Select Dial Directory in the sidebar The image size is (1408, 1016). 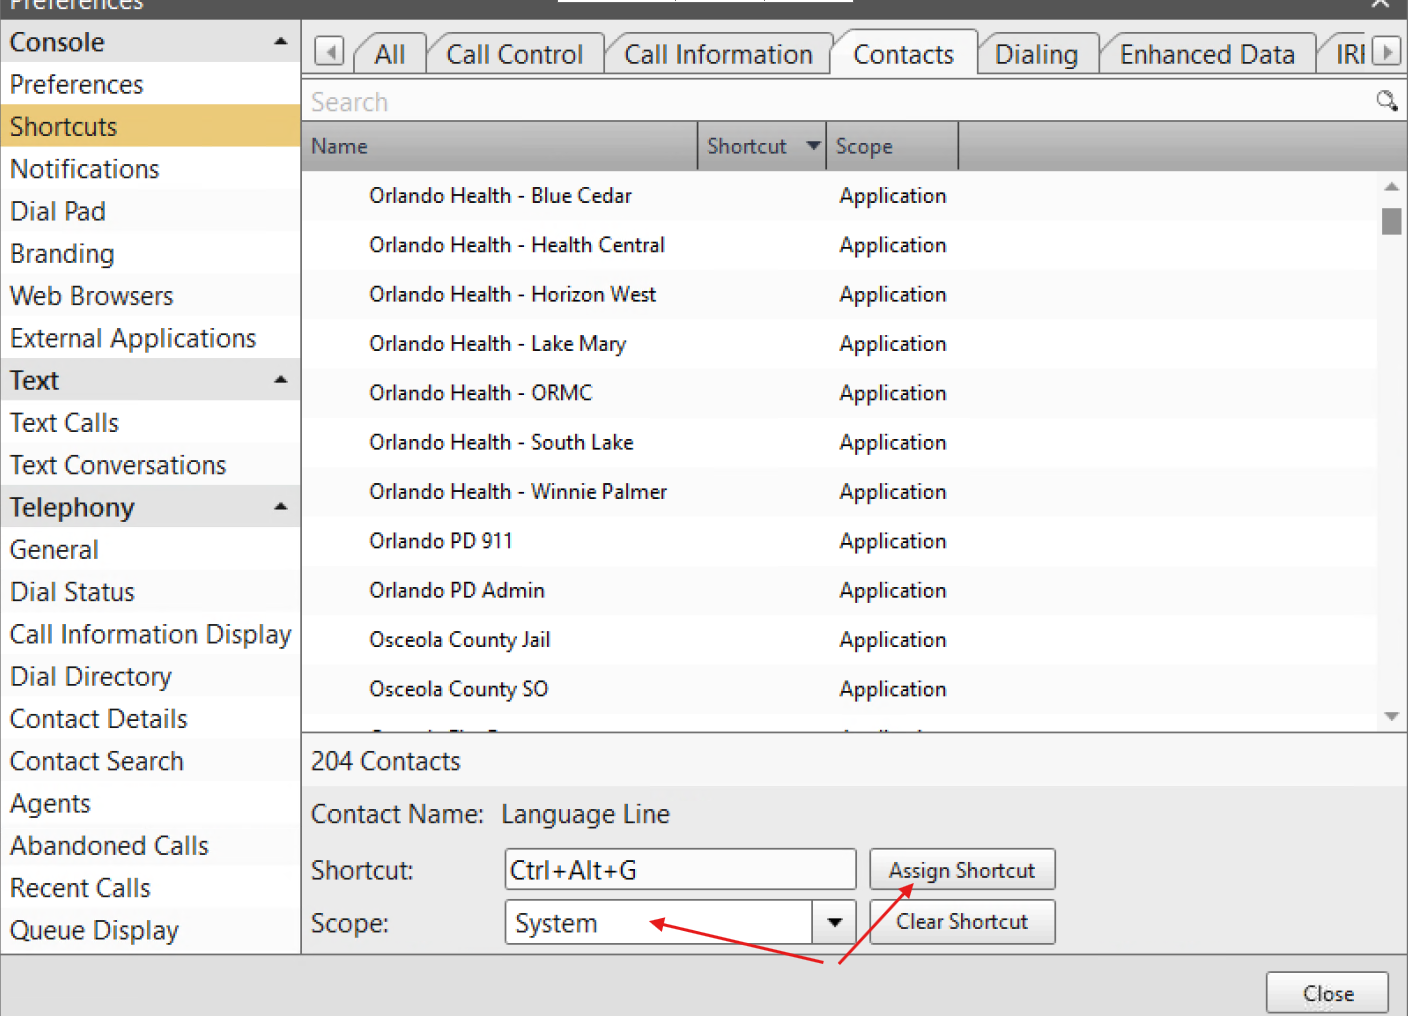click(x=150, y=676)
